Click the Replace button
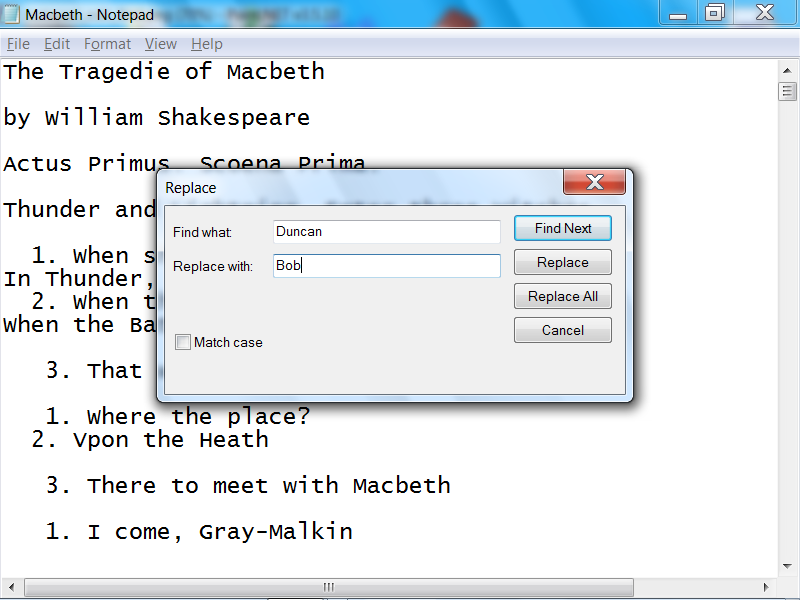 [x=562, y=262]
